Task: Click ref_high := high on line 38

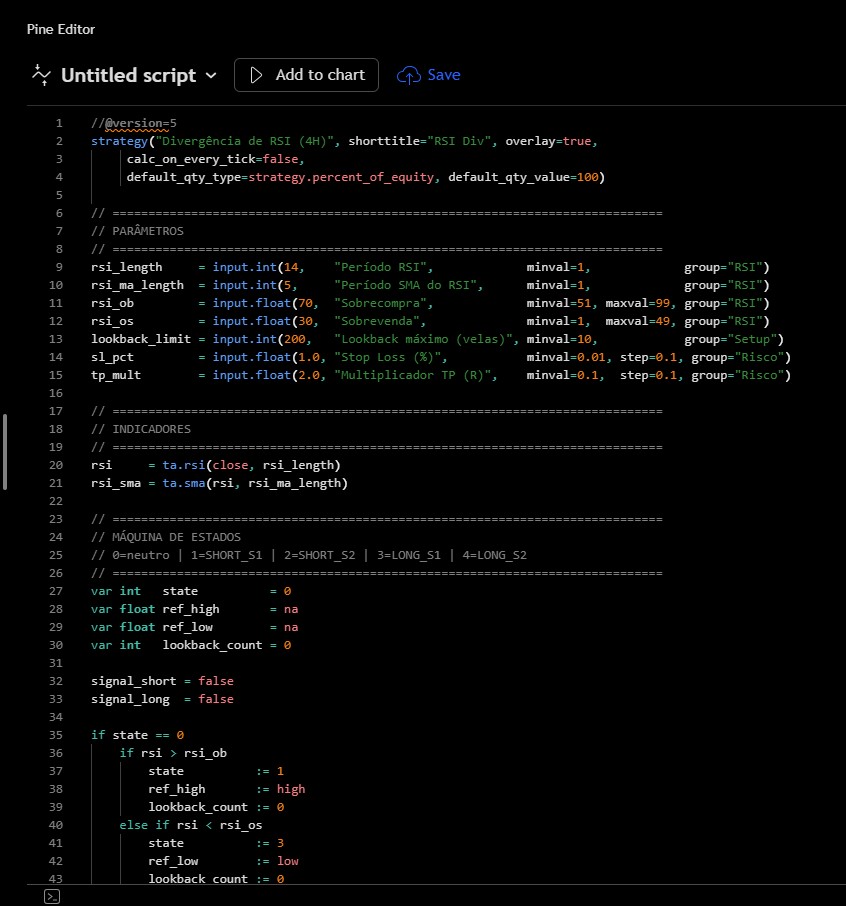Action: pos(227,789)
